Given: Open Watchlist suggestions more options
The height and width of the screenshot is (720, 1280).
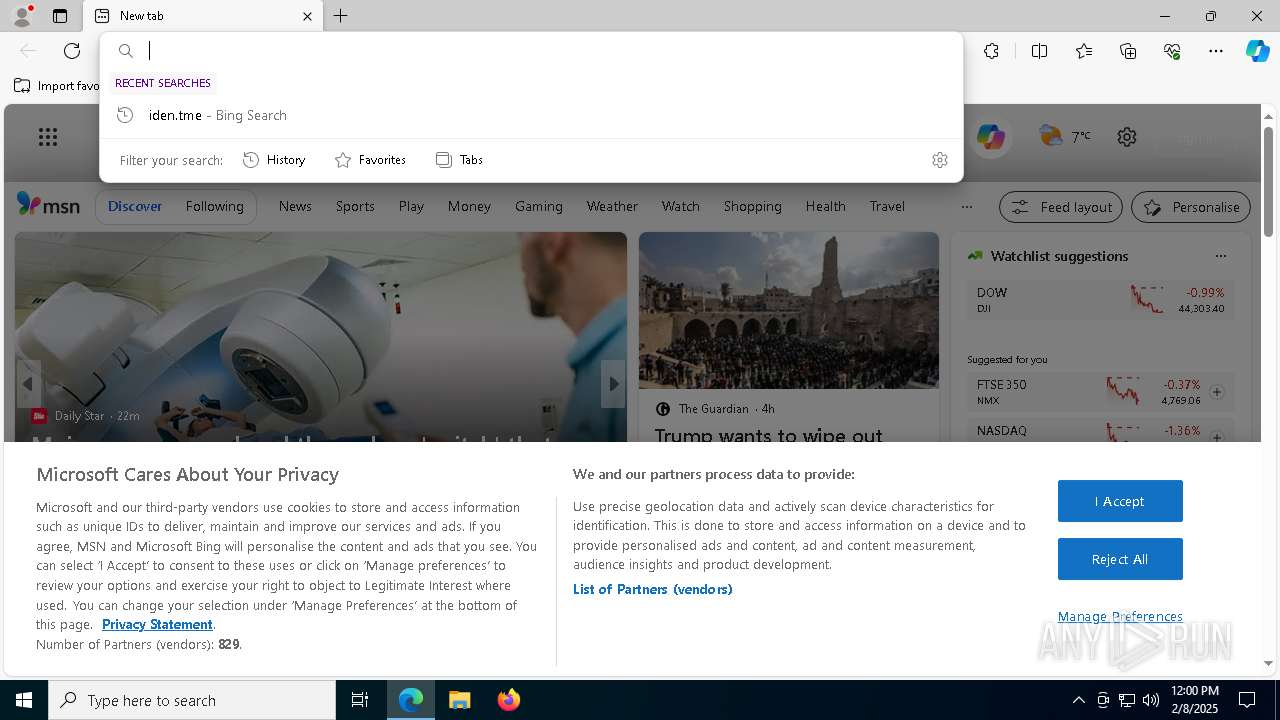Looking at the screenshot, I should tap(1220, 256).
